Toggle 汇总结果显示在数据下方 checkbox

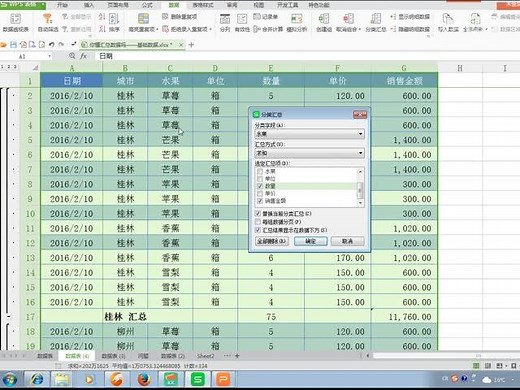[x=257, y=230]
